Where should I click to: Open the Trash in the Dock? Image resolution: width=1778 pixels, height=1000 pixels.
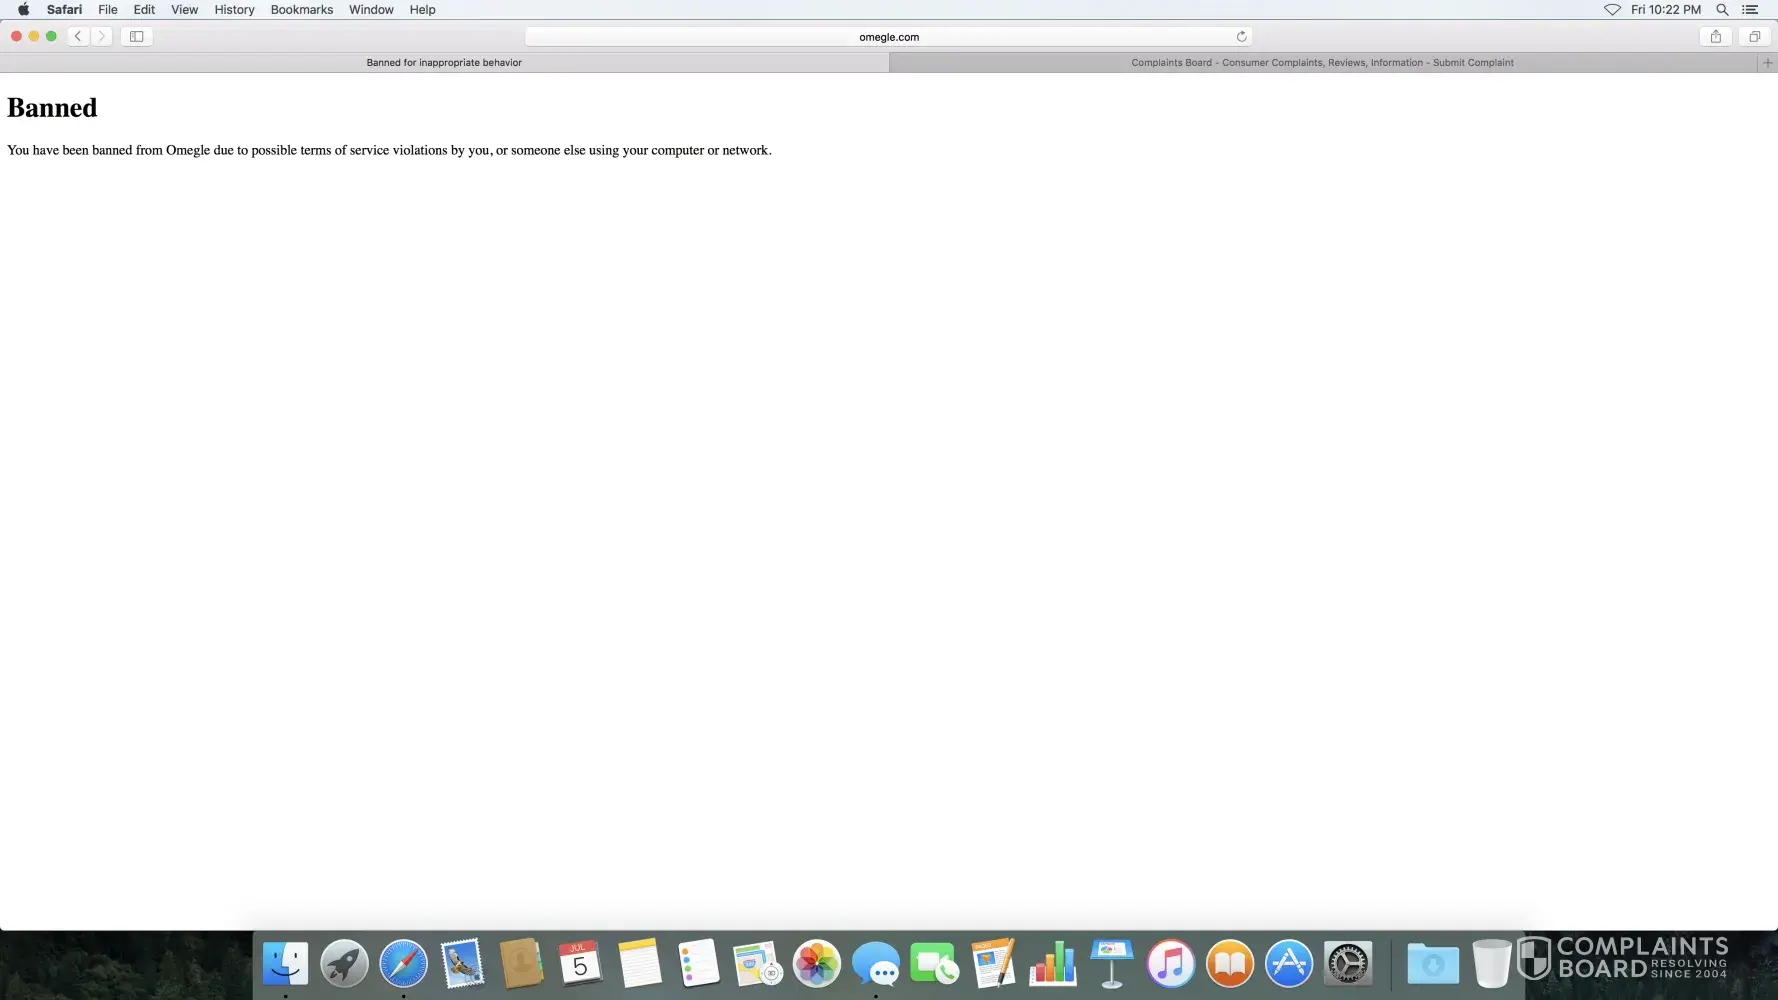tap(1491, 964)
